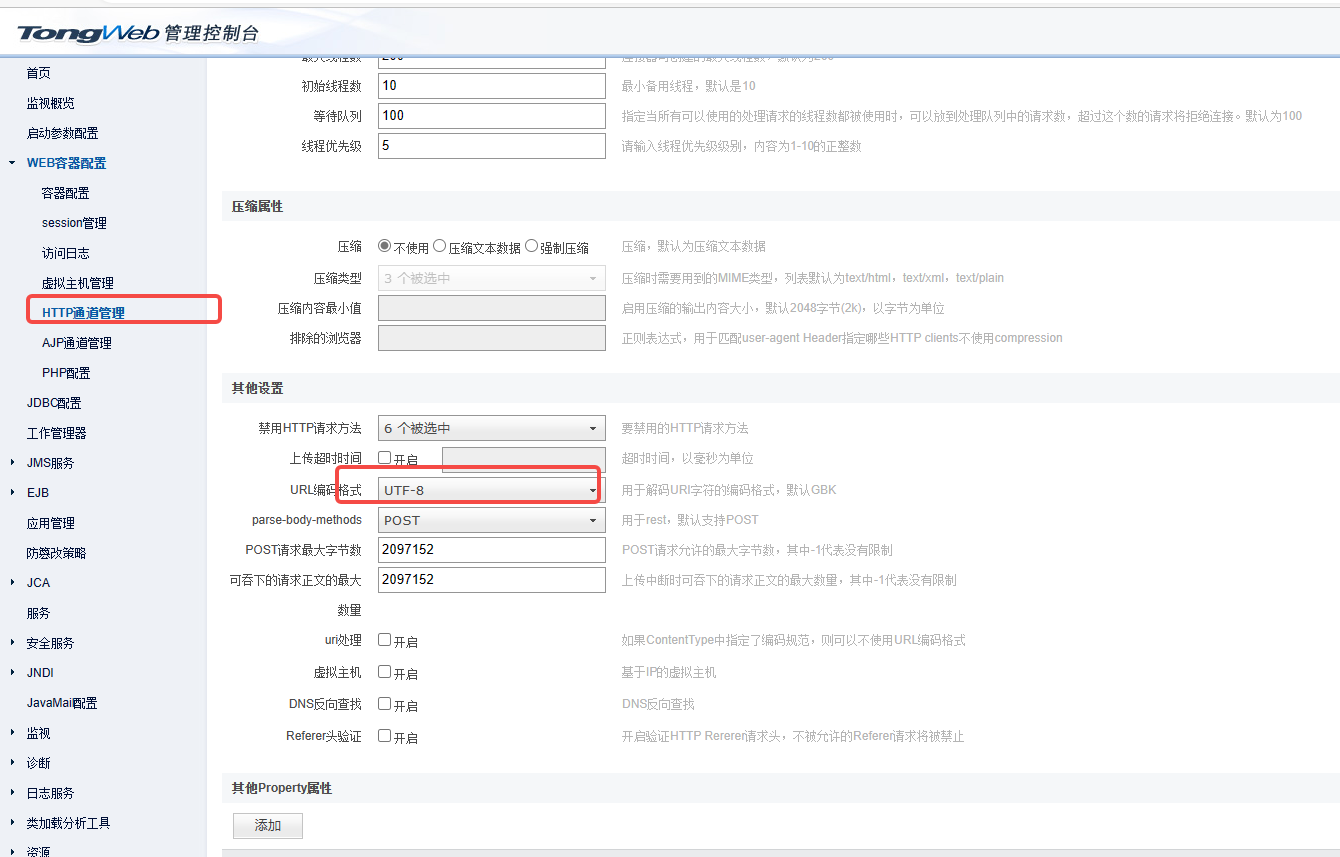
Task: Open the URL编码格式 dropdown showing UTF-8
Action: 491,490
